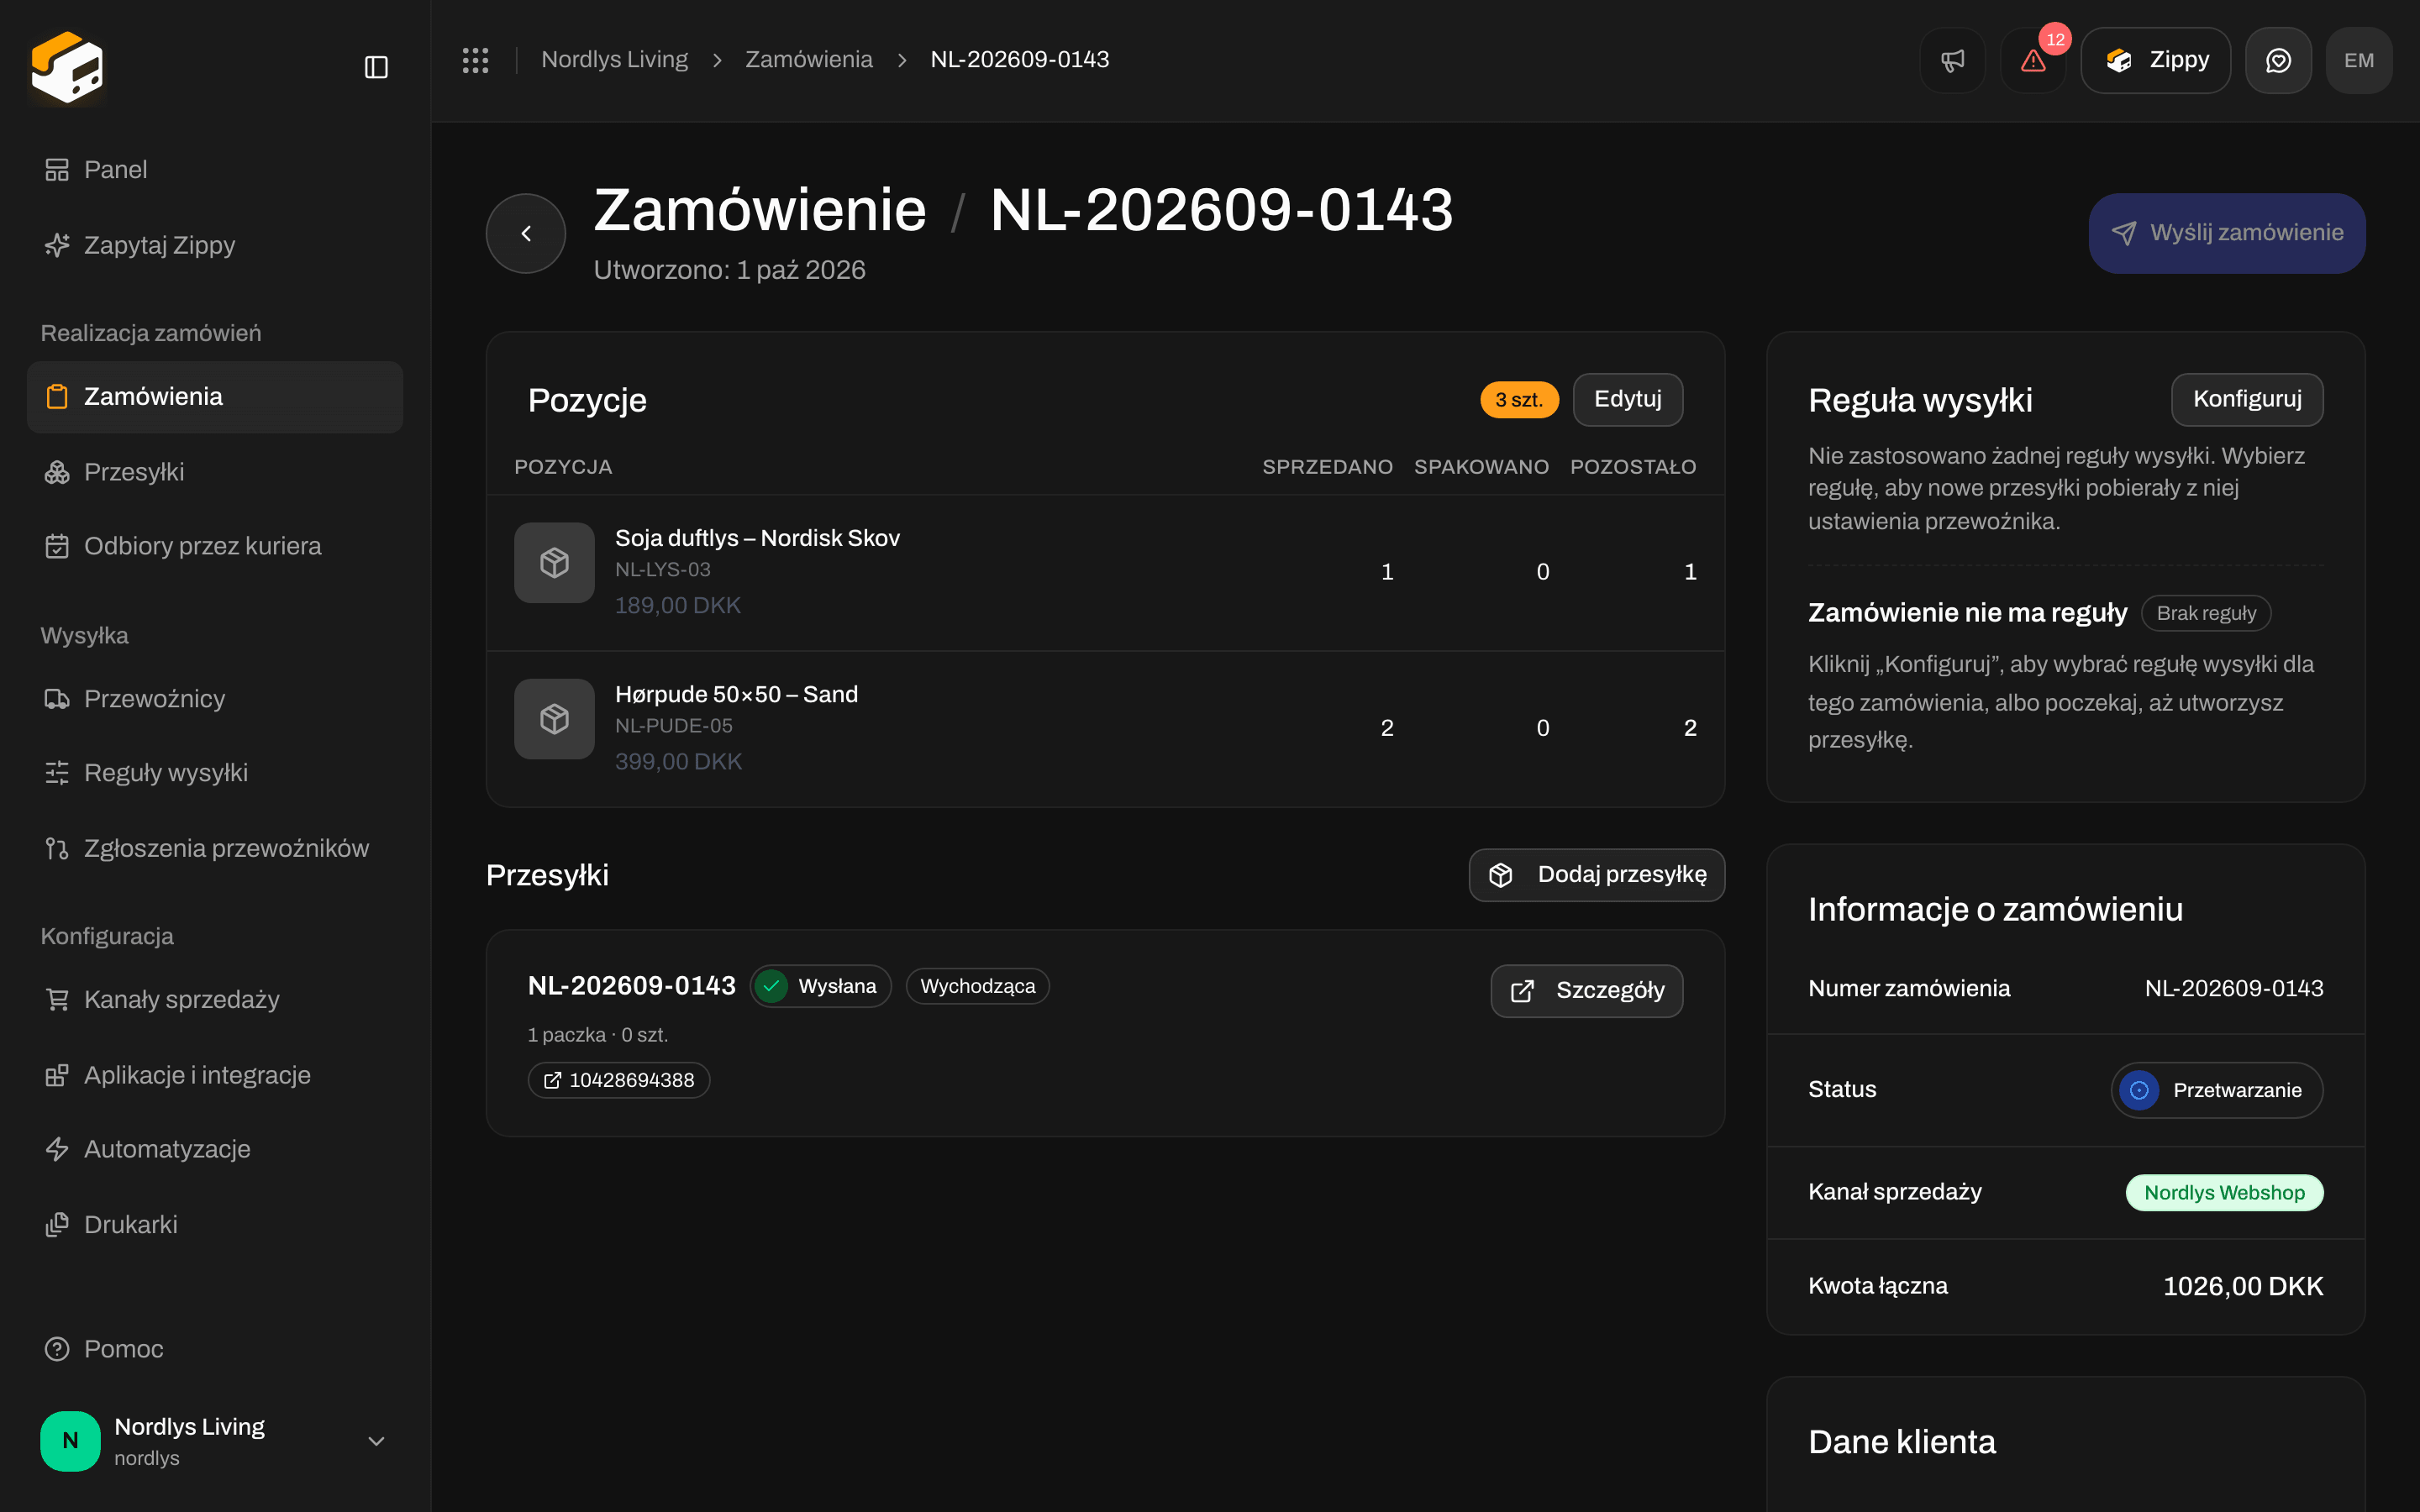Select Zamówienia in the sidebar
Viewport: 2420px width, 1512px height.
pyautogui.click(x=215, y=397)
